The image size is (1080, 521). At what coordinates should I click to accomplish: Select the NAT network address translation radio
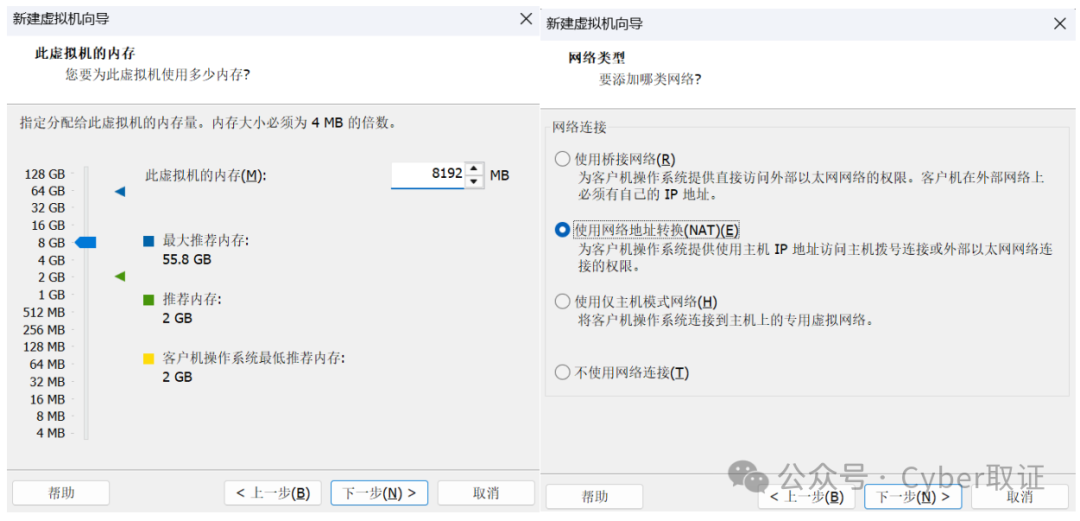[x=562, y=229]
